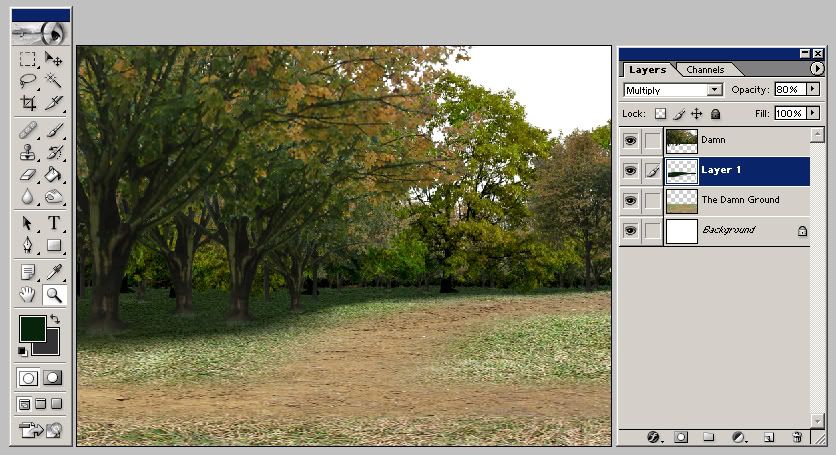Select the Background layer thumbnail
This screenshot has width=836, height=455.
pyautogui.click(x=681, y=231)
